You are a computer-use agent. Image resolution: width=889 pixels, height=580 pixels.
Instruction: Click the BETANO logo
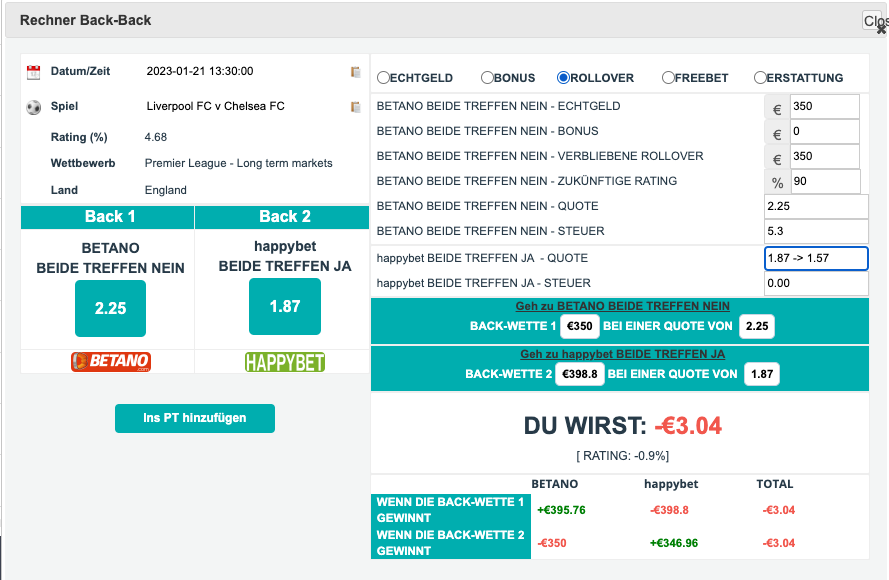(x=111, y=361)
